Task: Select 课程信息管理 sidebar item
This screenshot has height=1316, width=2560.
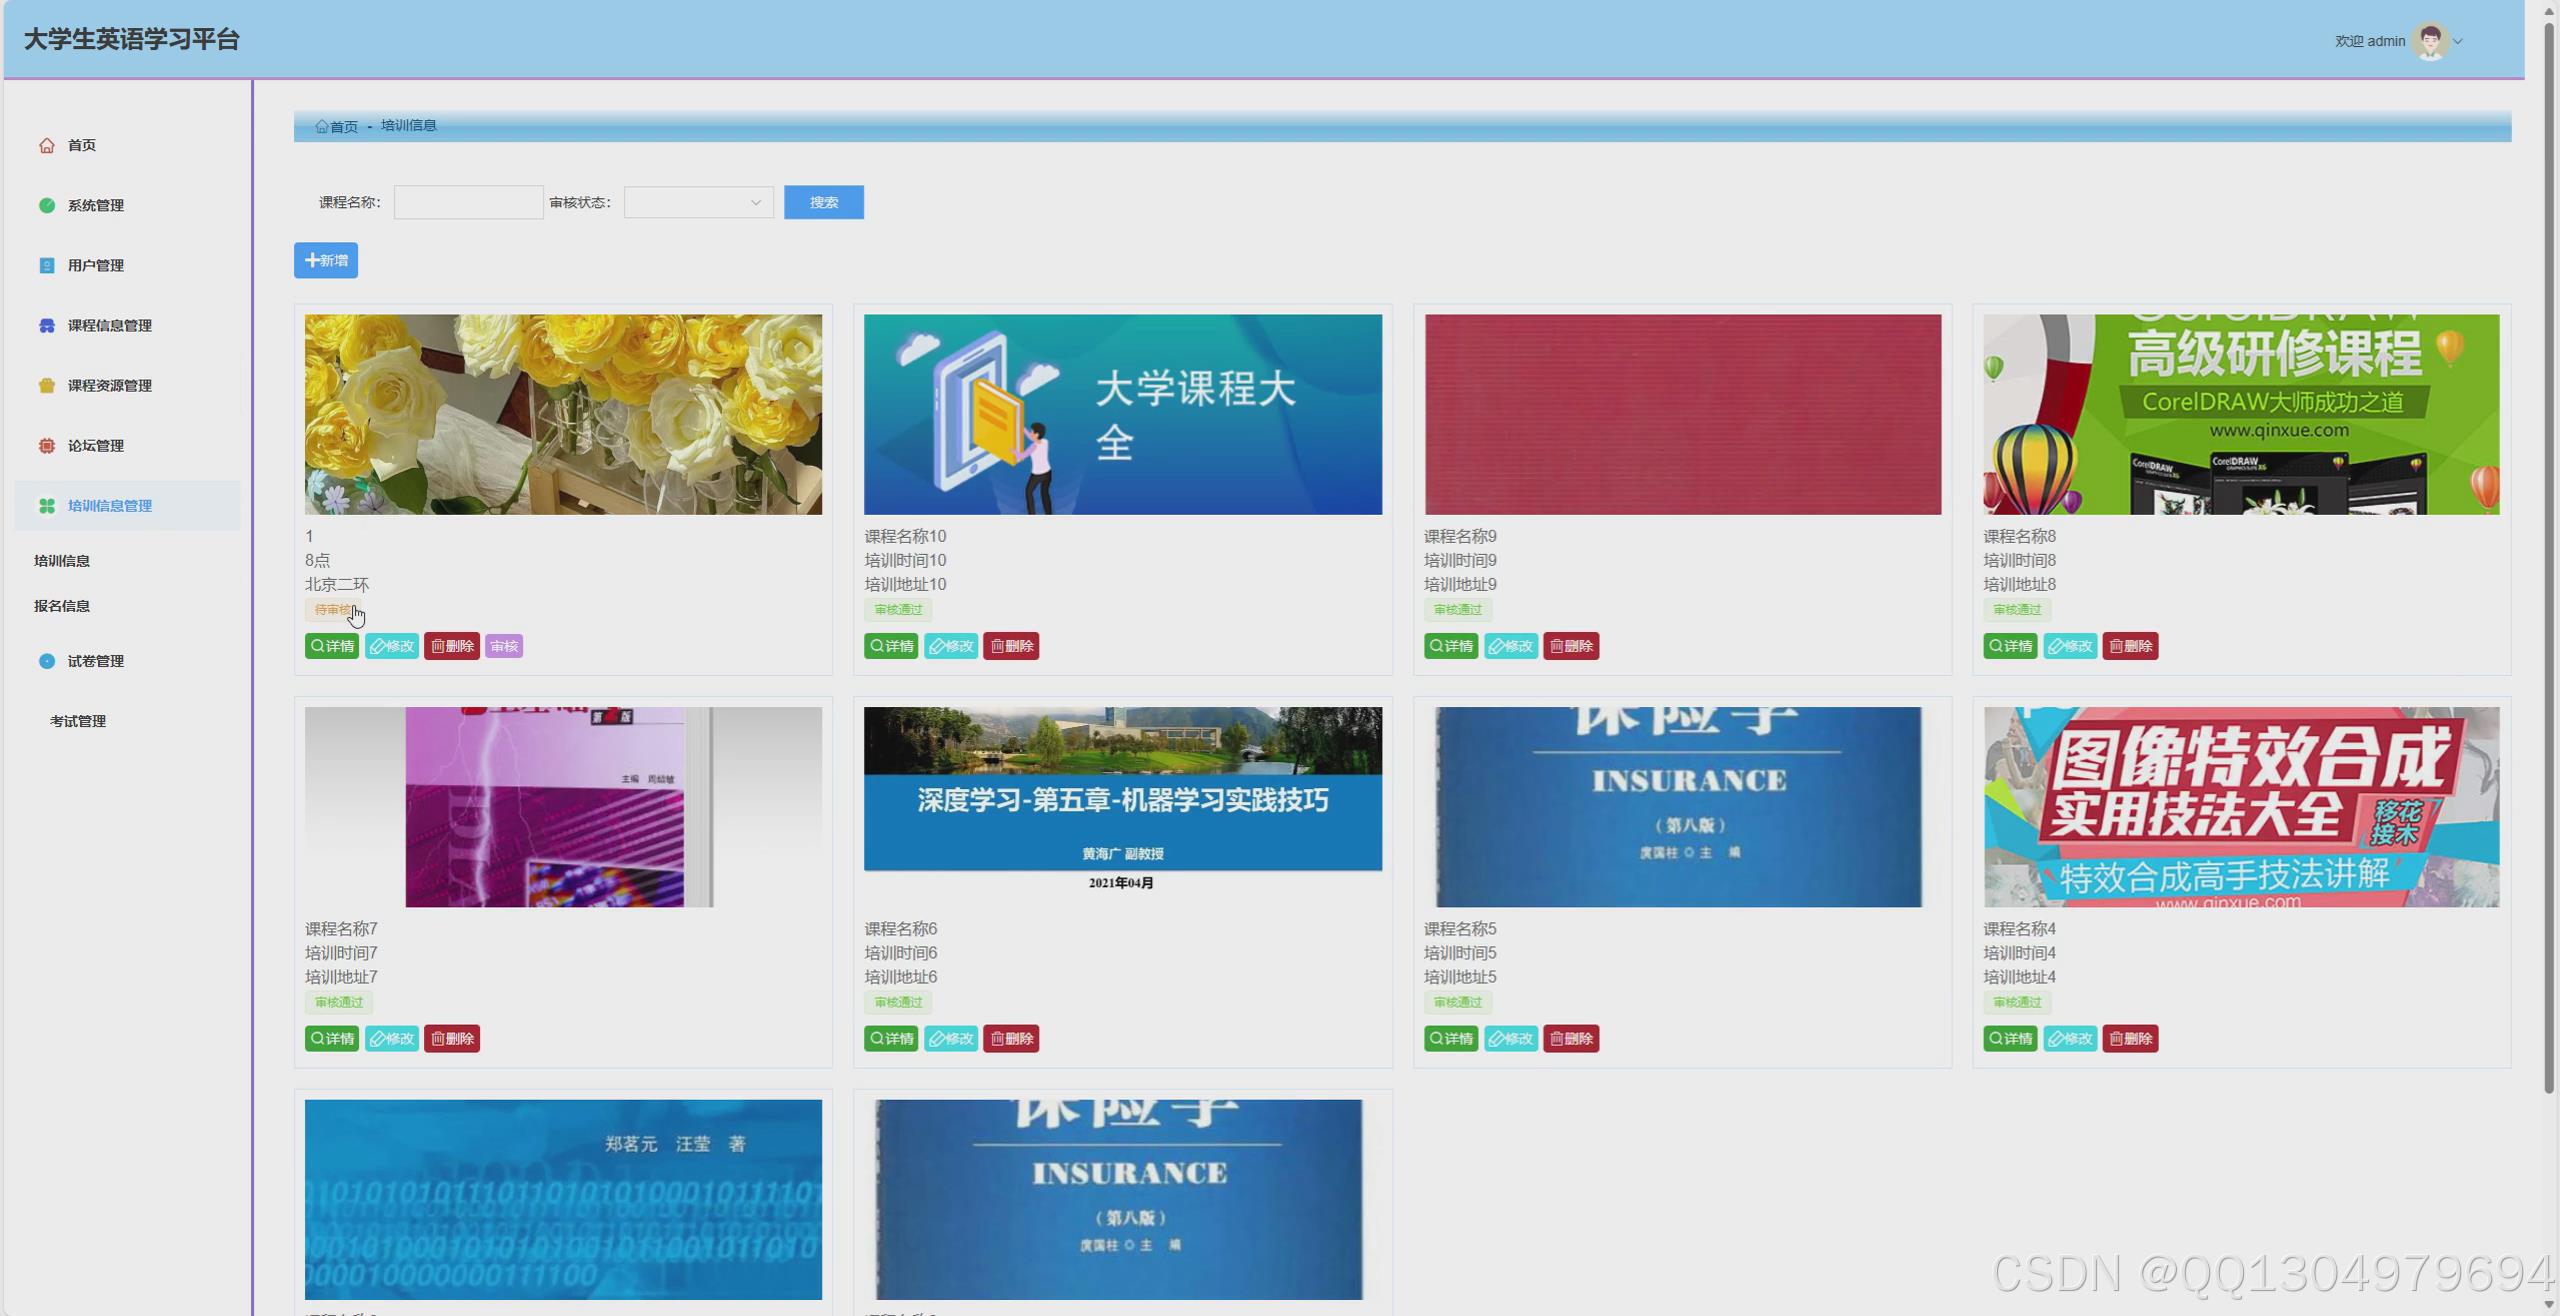Action: (108, 325)
